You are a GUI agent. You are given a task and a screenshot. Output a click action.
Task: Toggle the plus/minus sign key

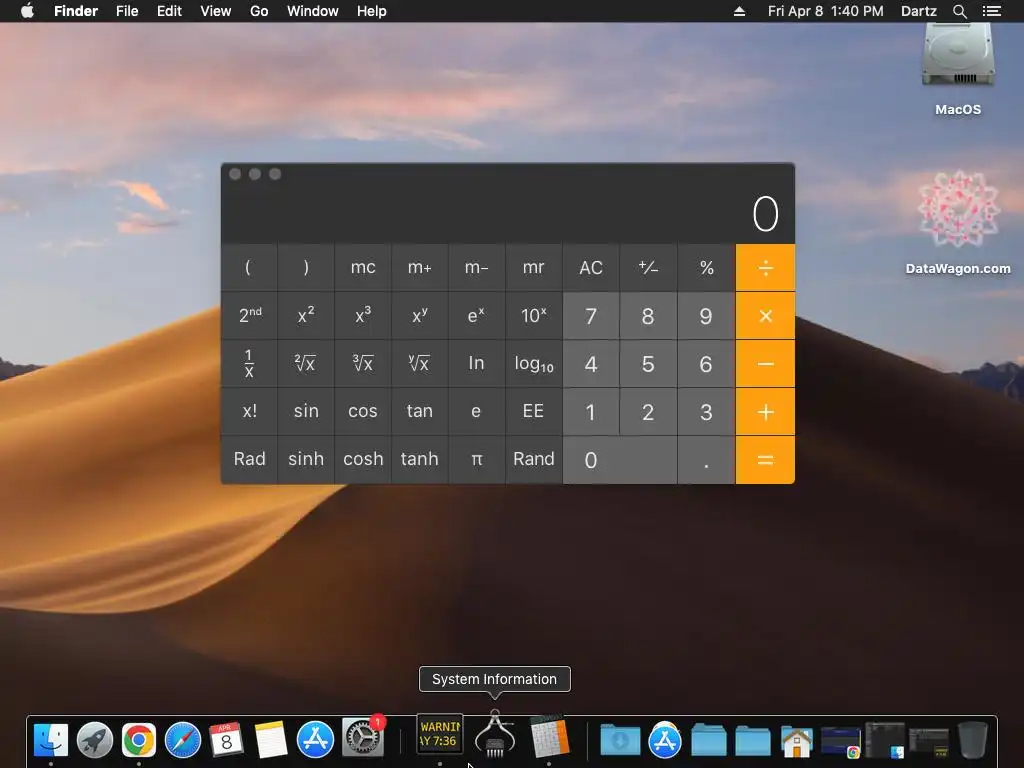tap(648, 268)
